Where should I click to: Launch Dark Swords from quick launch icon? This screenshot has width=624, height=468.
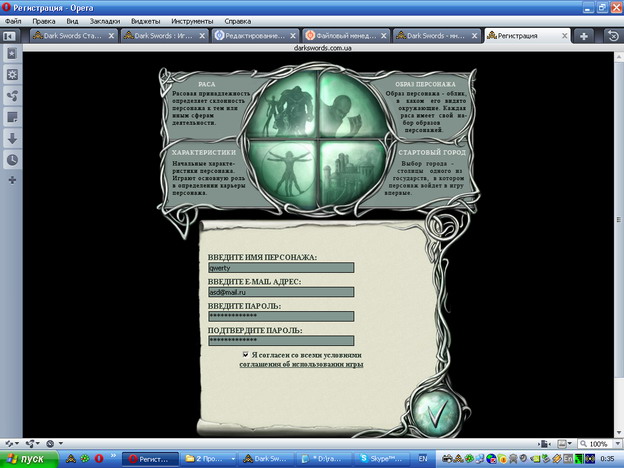click(71, 459)
